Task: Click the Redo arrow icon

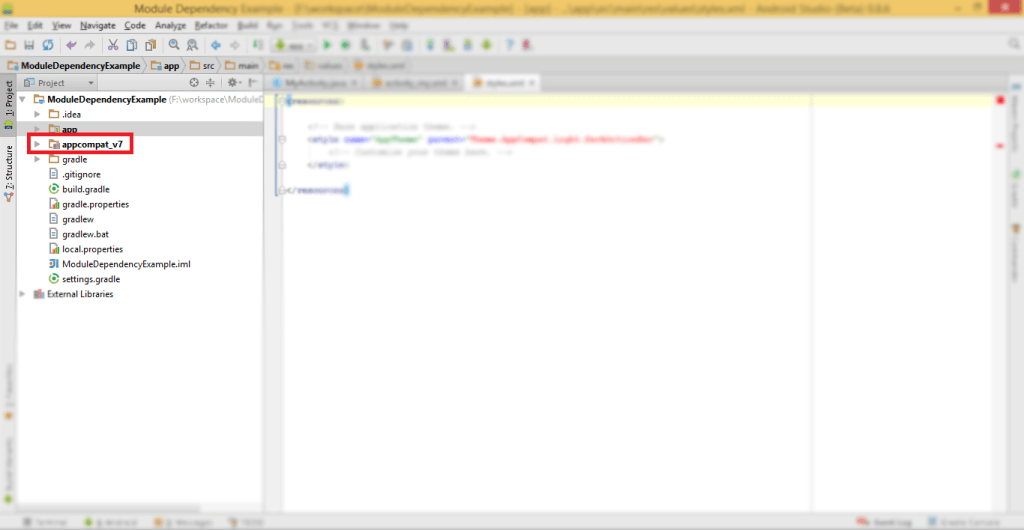Action: tap(90, 45)
